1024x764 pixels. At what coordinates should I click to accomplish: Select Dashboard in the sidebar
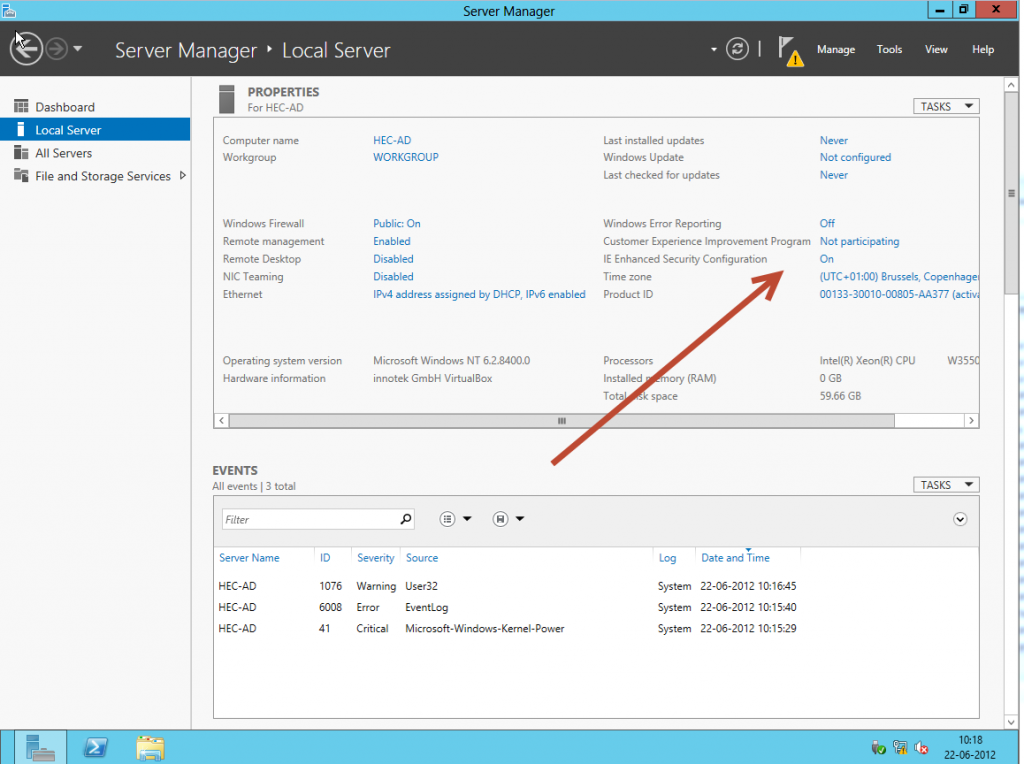(x=63, y=106)
